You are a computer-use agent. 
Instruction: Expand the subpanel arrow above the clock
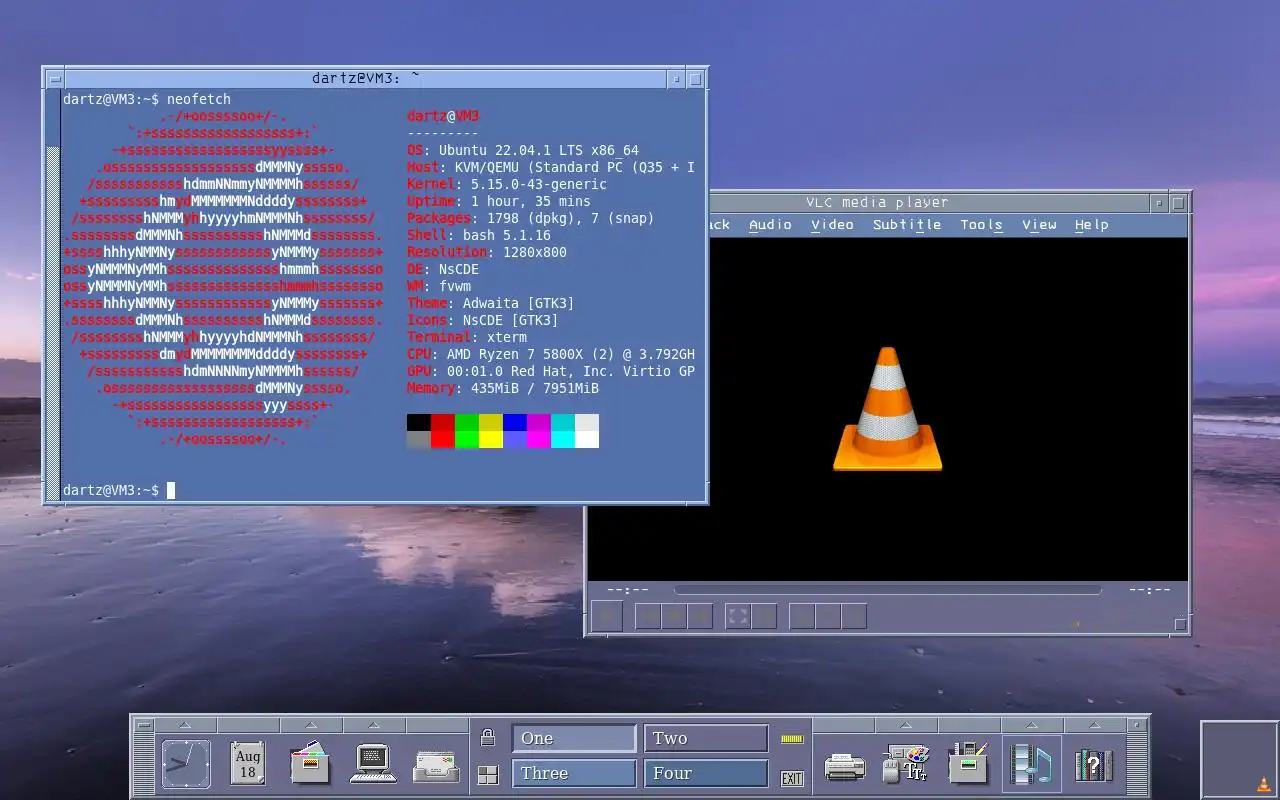[186, 725]
